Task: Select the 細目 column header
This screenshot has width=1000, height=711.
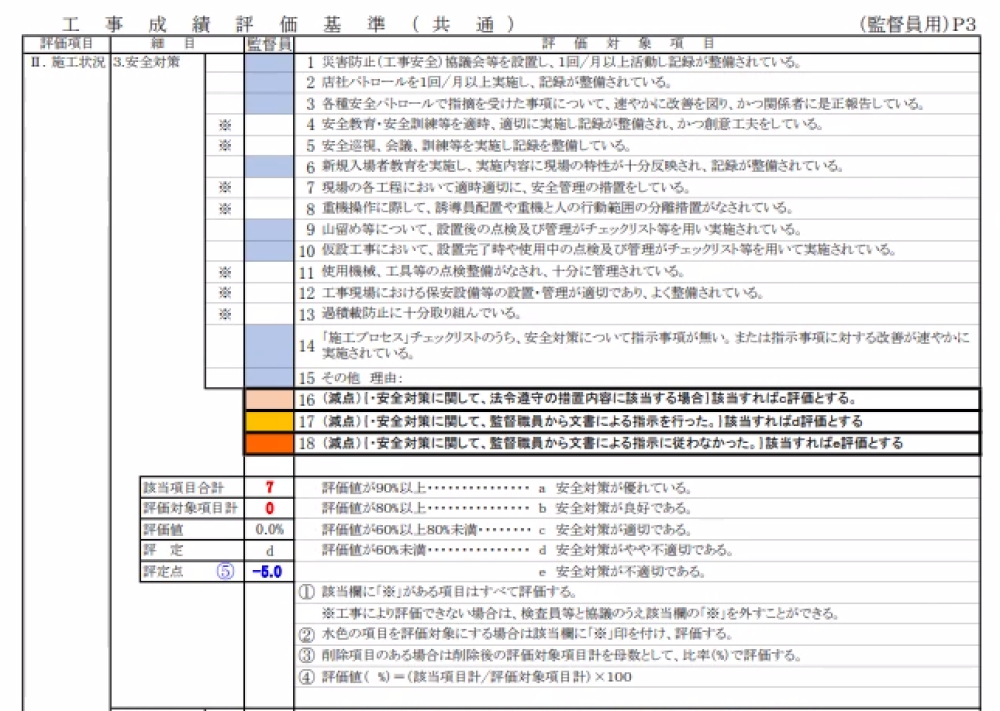Action: pyautogui.click(x=172, y=43)
